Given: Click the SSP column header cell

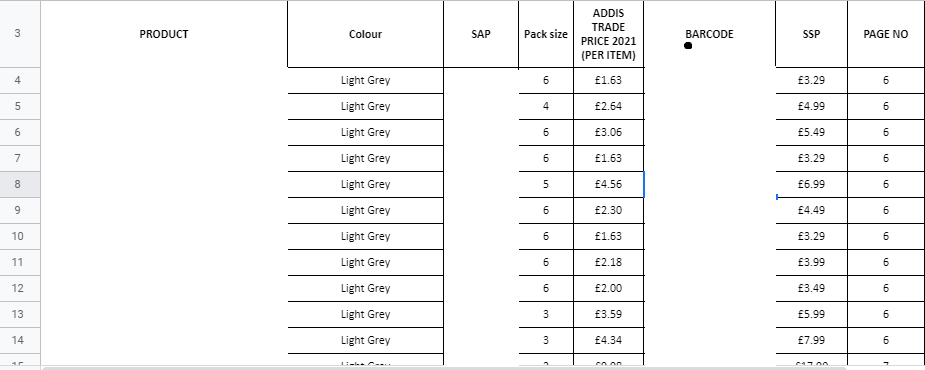Looking at the screenshot, I should tap(811, 34).
